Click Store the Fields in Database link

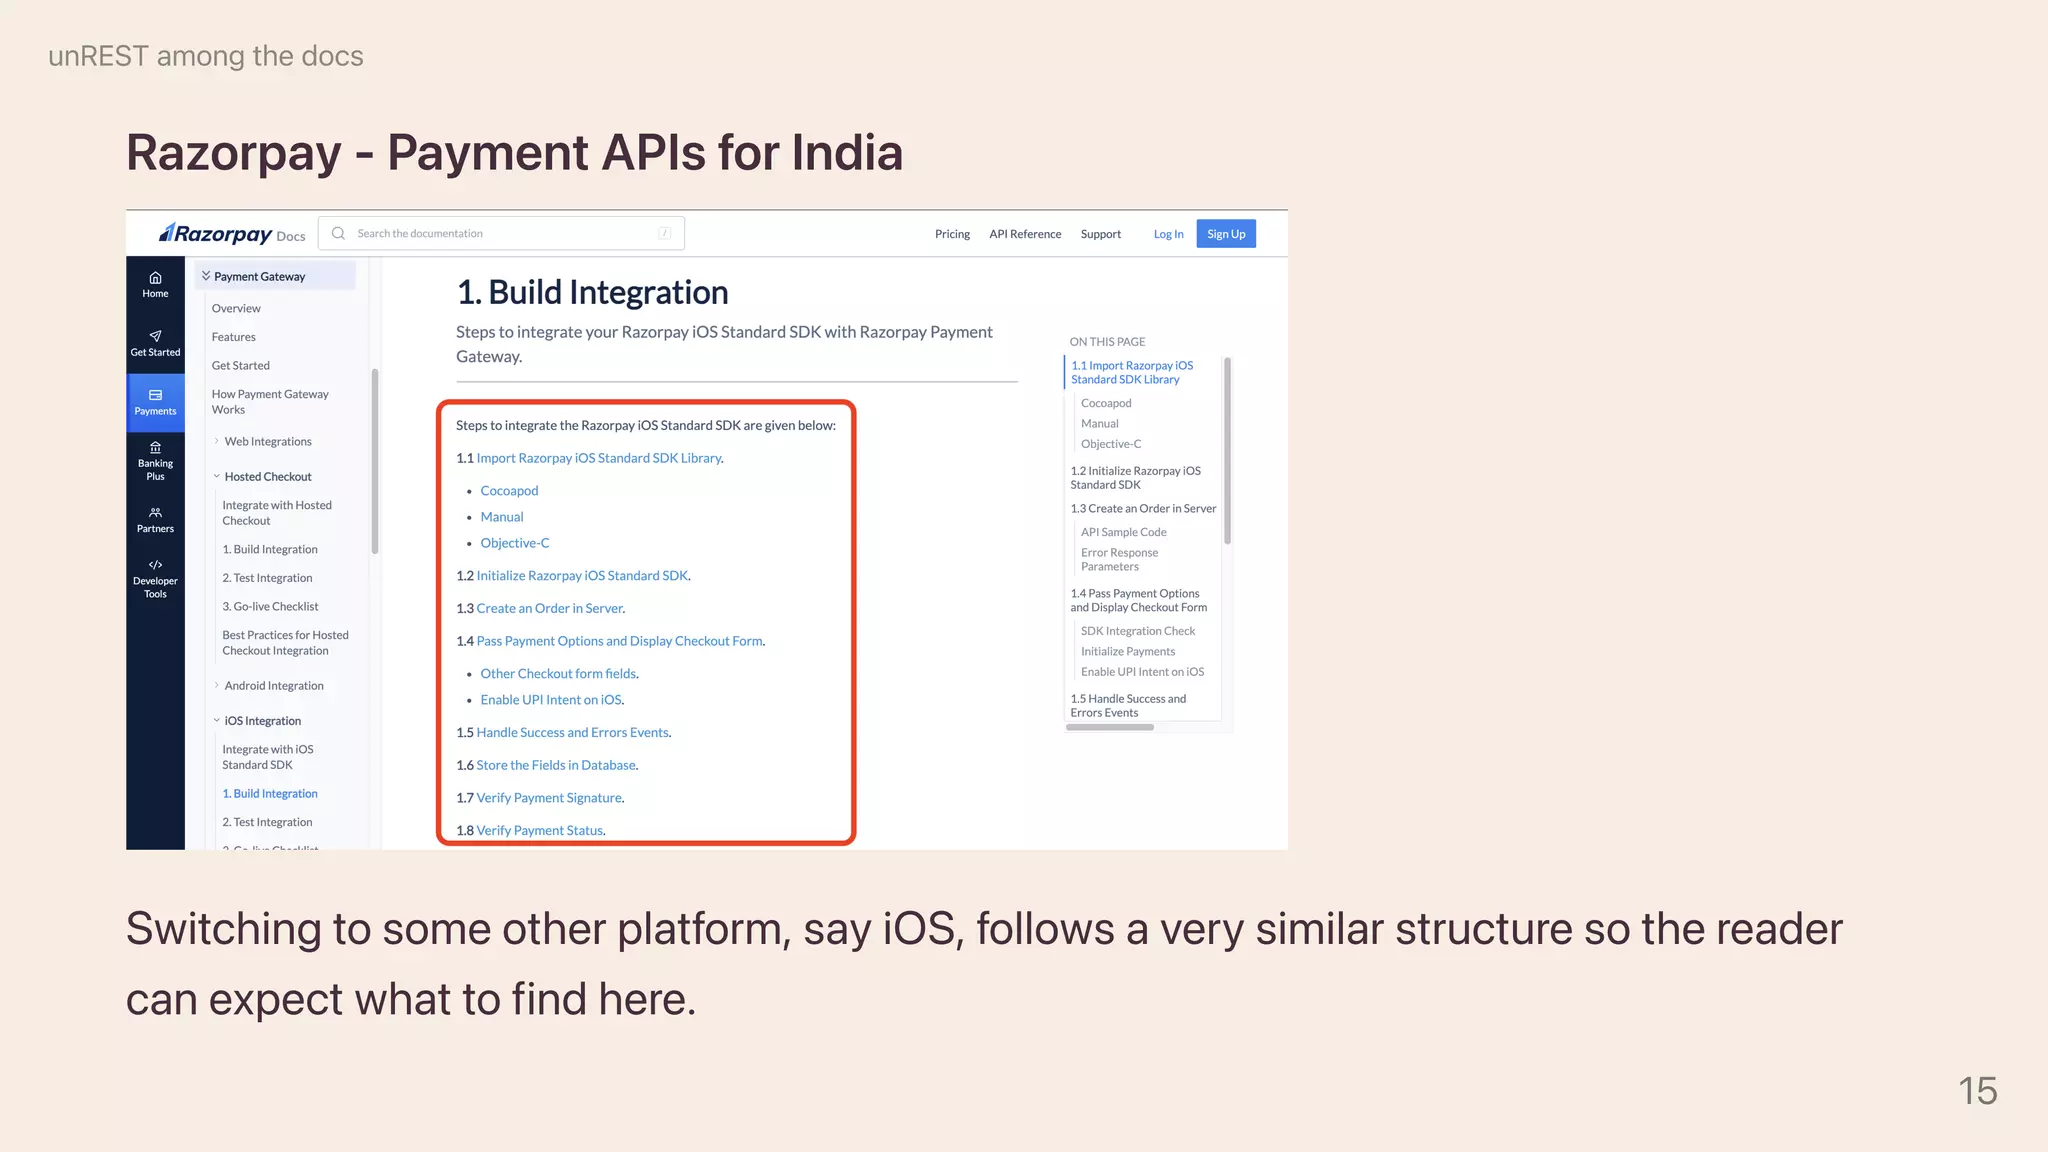click(x=555, y=765)
